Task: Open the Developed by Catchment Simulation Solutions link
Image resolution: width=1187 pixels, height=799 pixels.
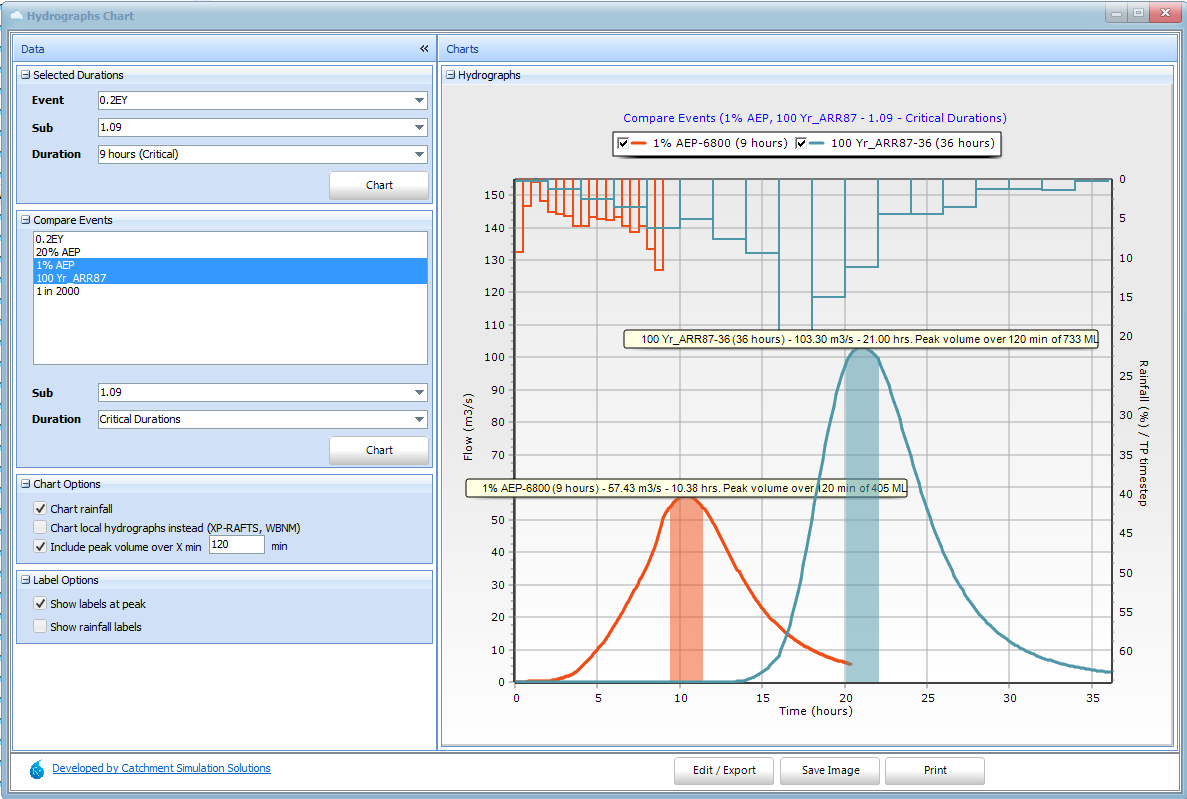Action: (x=161, y=768)
